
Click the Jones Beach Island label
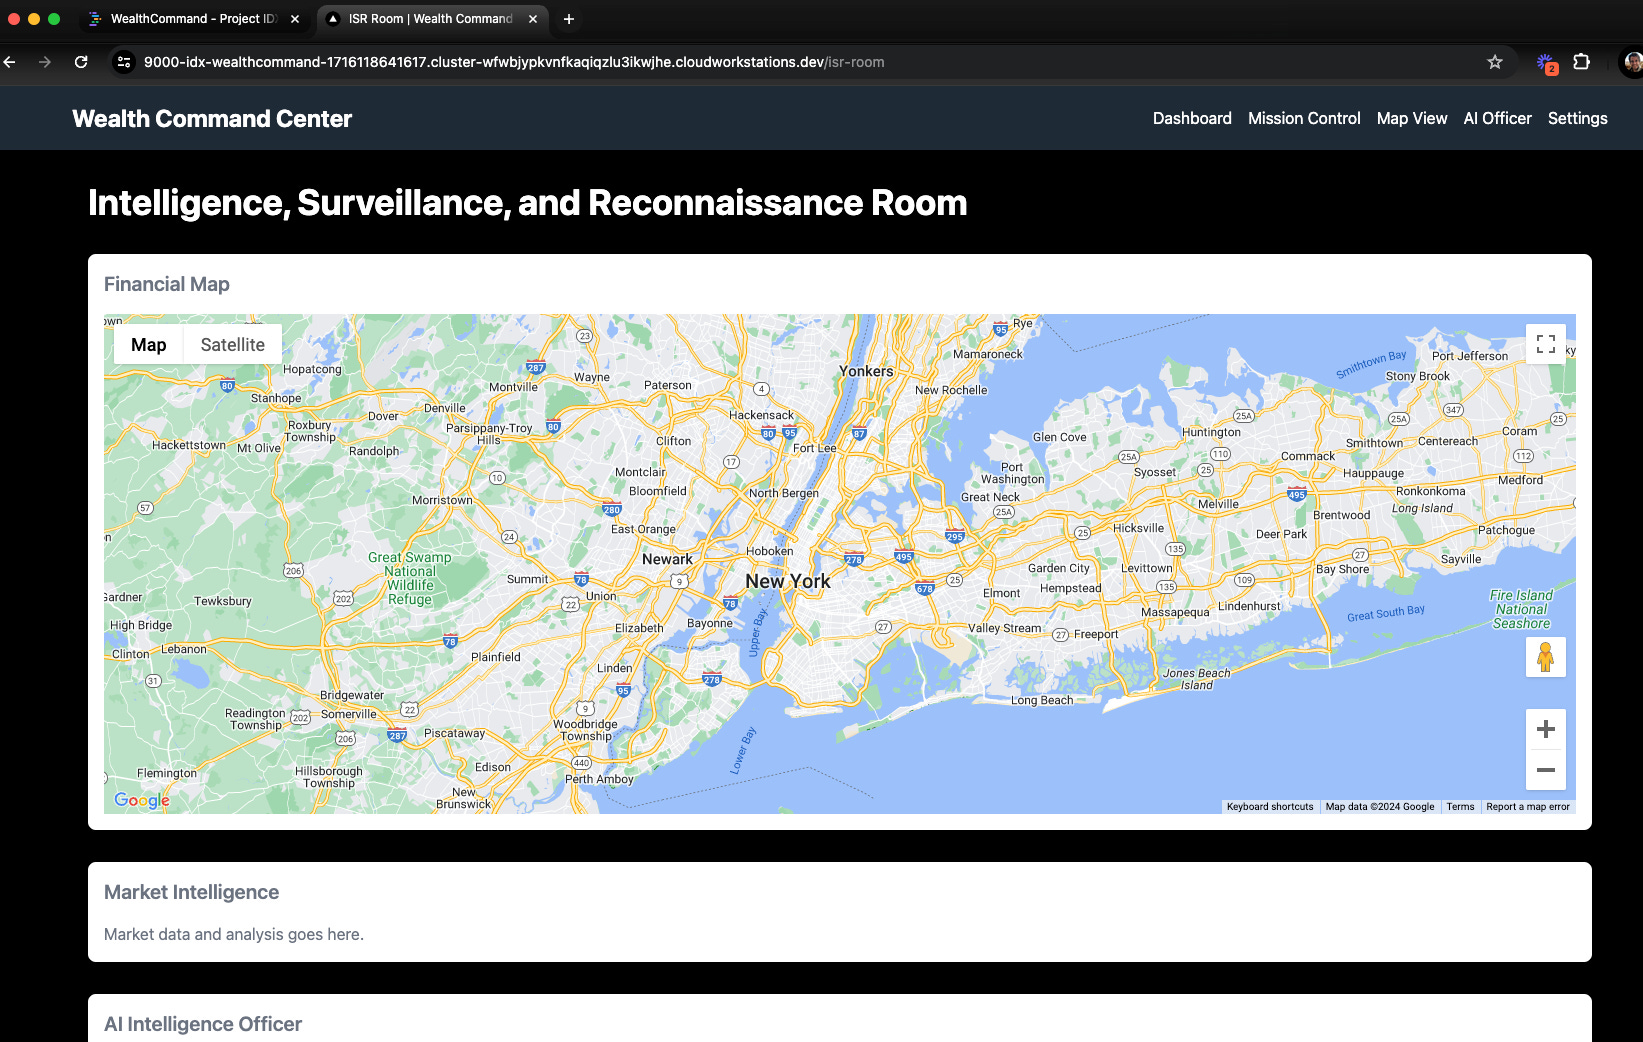pyautogui.click(x=1196, y=679)
